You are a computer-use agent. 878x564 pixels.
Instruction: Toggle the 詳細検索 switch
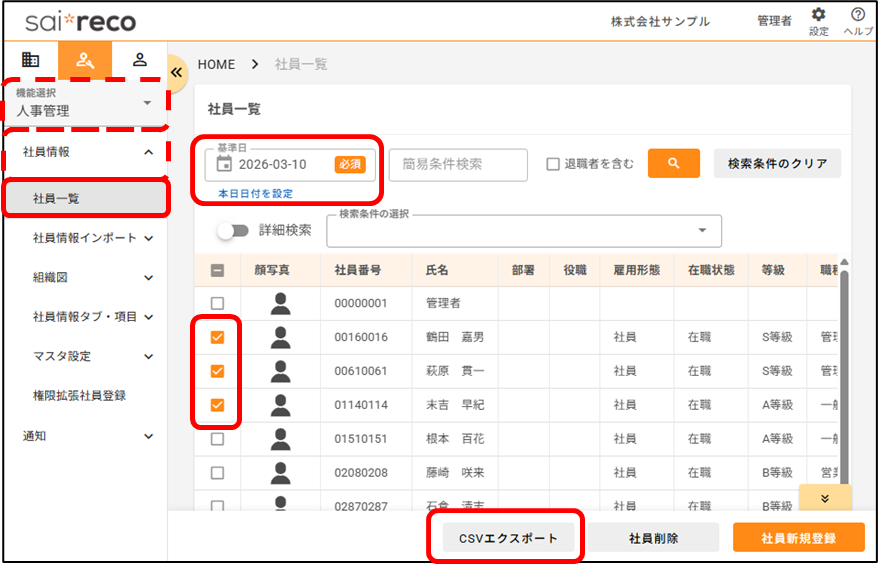coord(233,230)
